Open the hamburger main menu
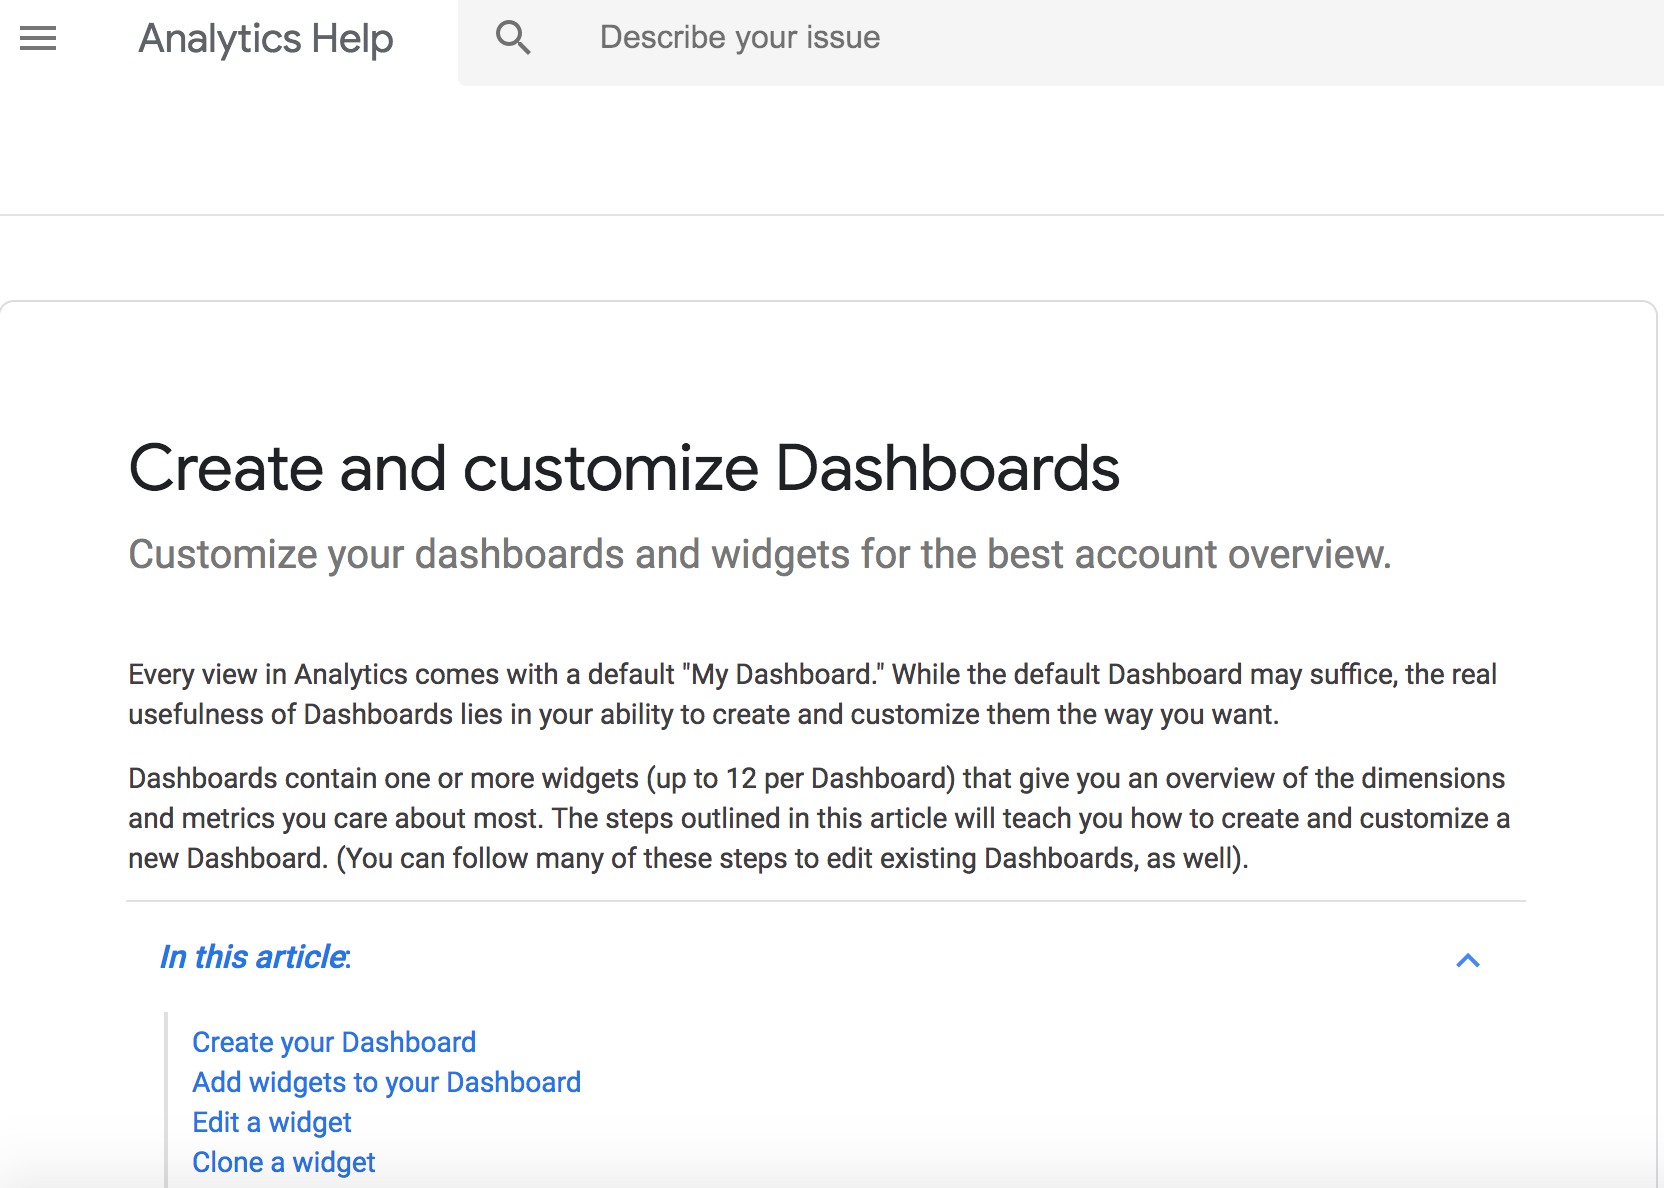 click(38, 38)
